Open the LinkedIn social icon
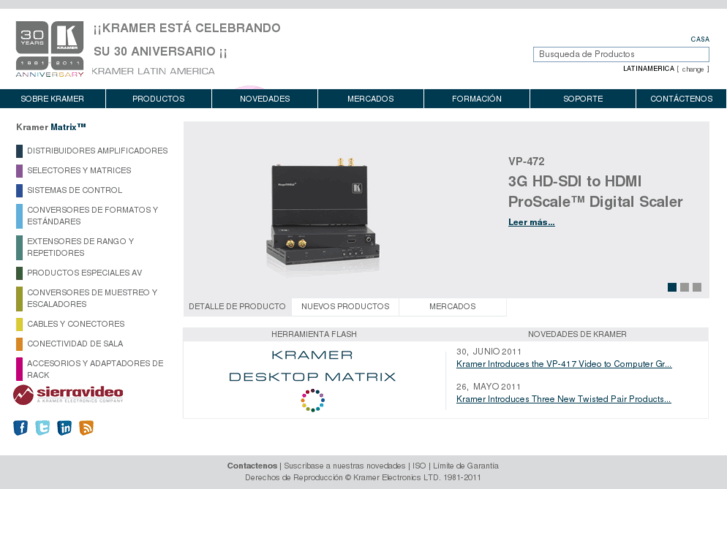The image size is (727, 545). click(64, 428)
